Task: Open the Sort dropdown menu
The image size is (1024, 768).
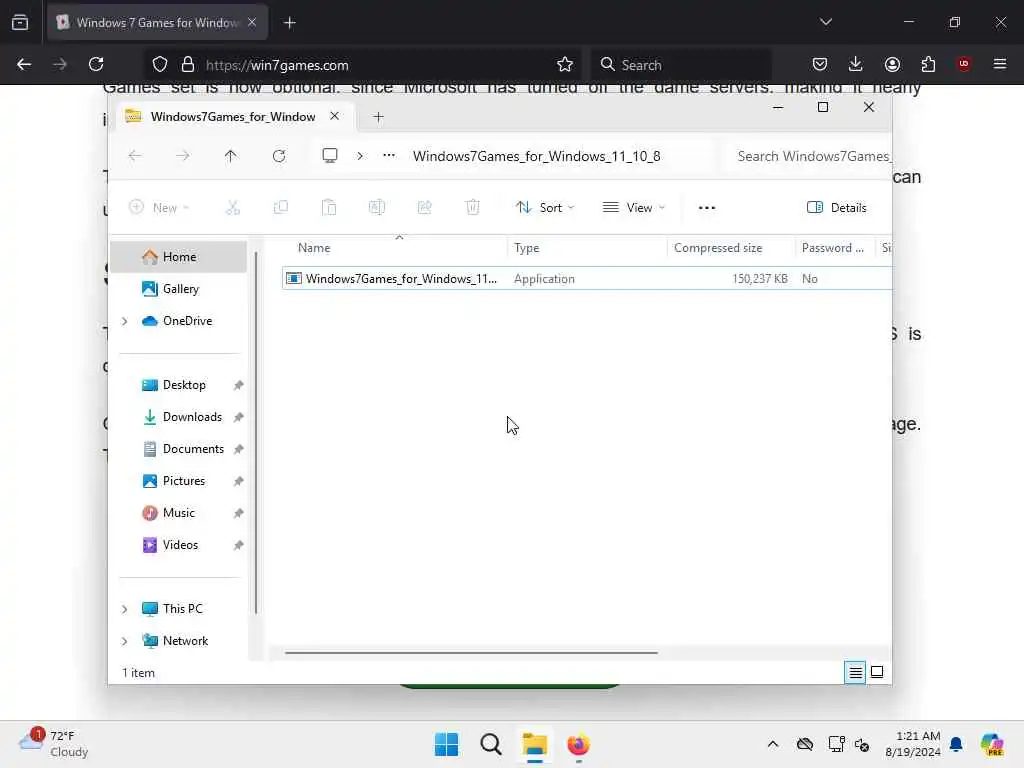Action: coord(545,208)
